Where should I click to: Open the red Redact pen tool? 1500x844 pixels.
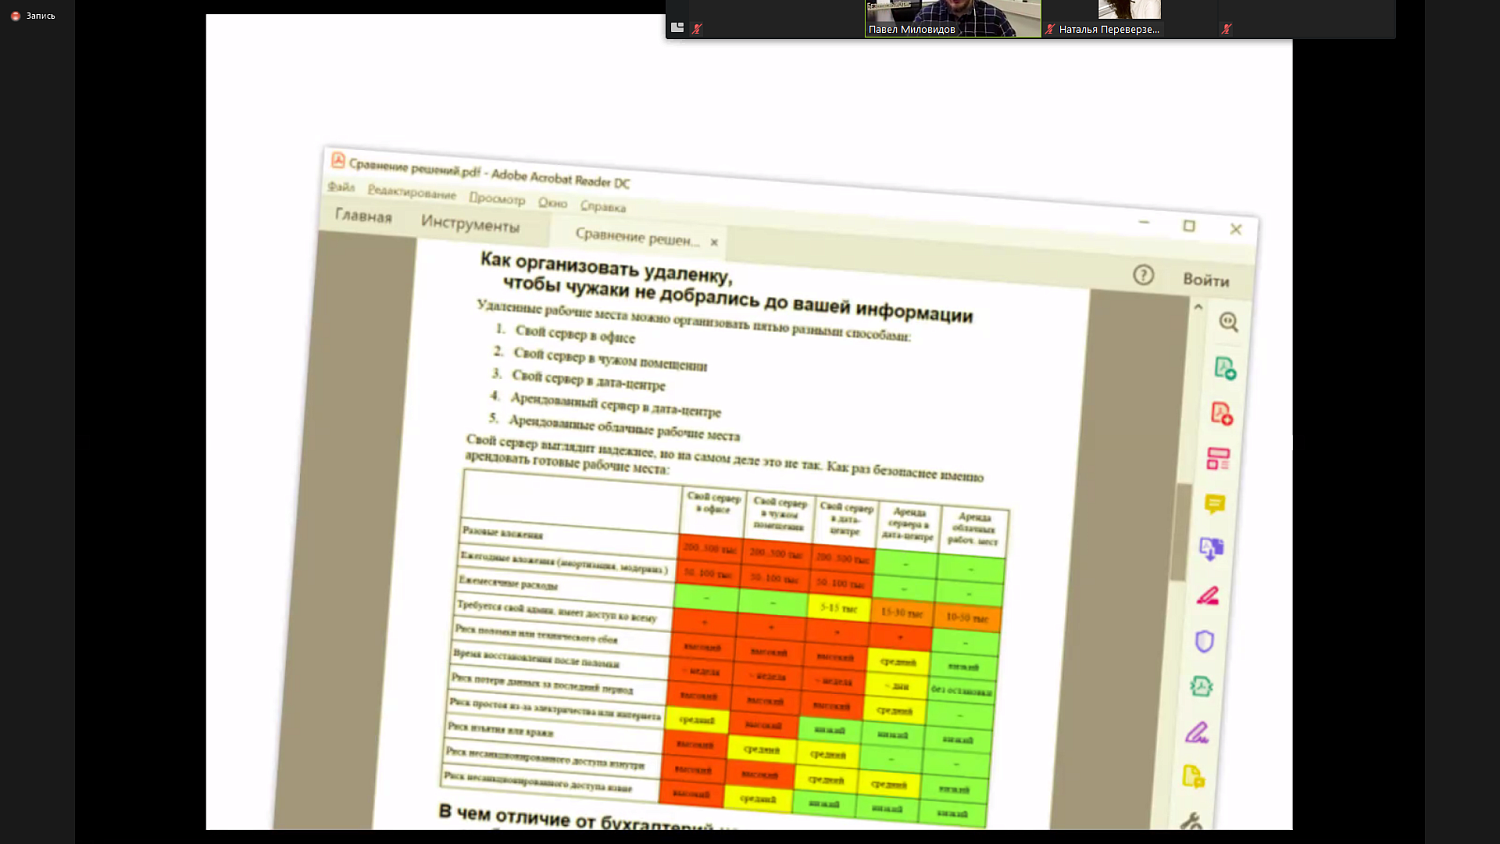pyautogui.click(x=1208, y=596)
